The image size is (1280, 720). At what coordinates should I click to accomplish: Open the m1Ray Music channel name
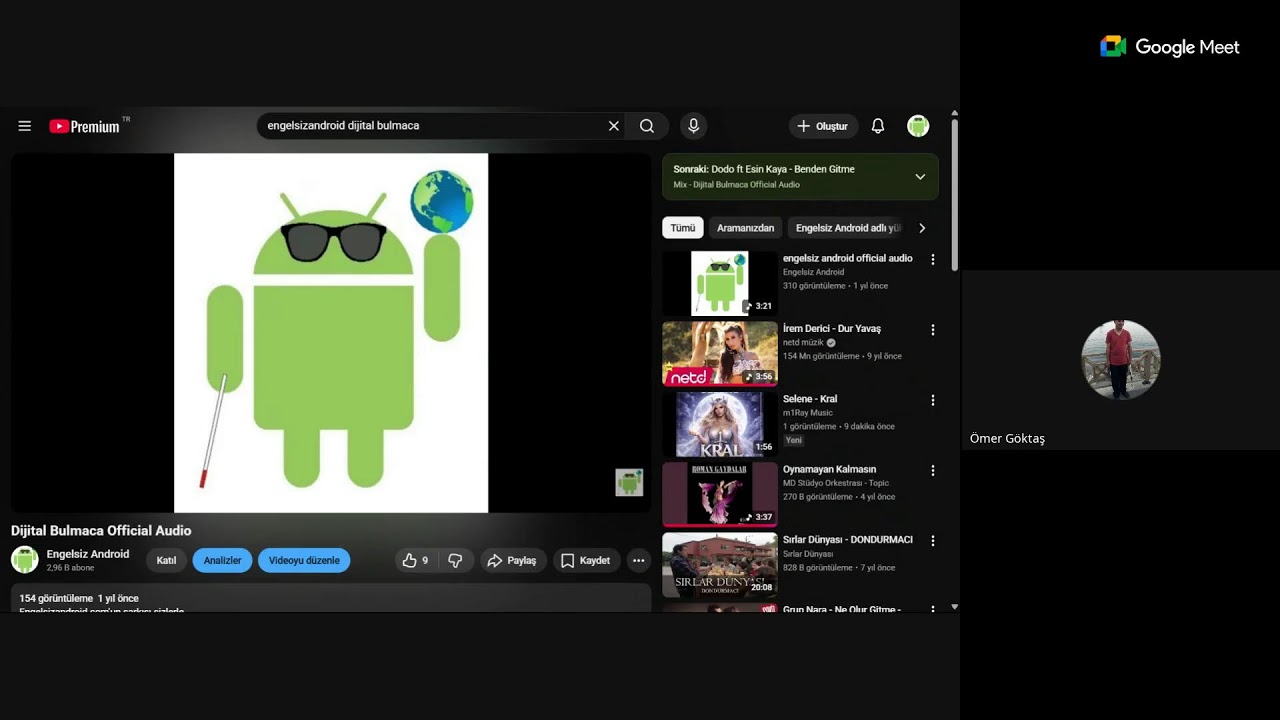coord(808,412)
